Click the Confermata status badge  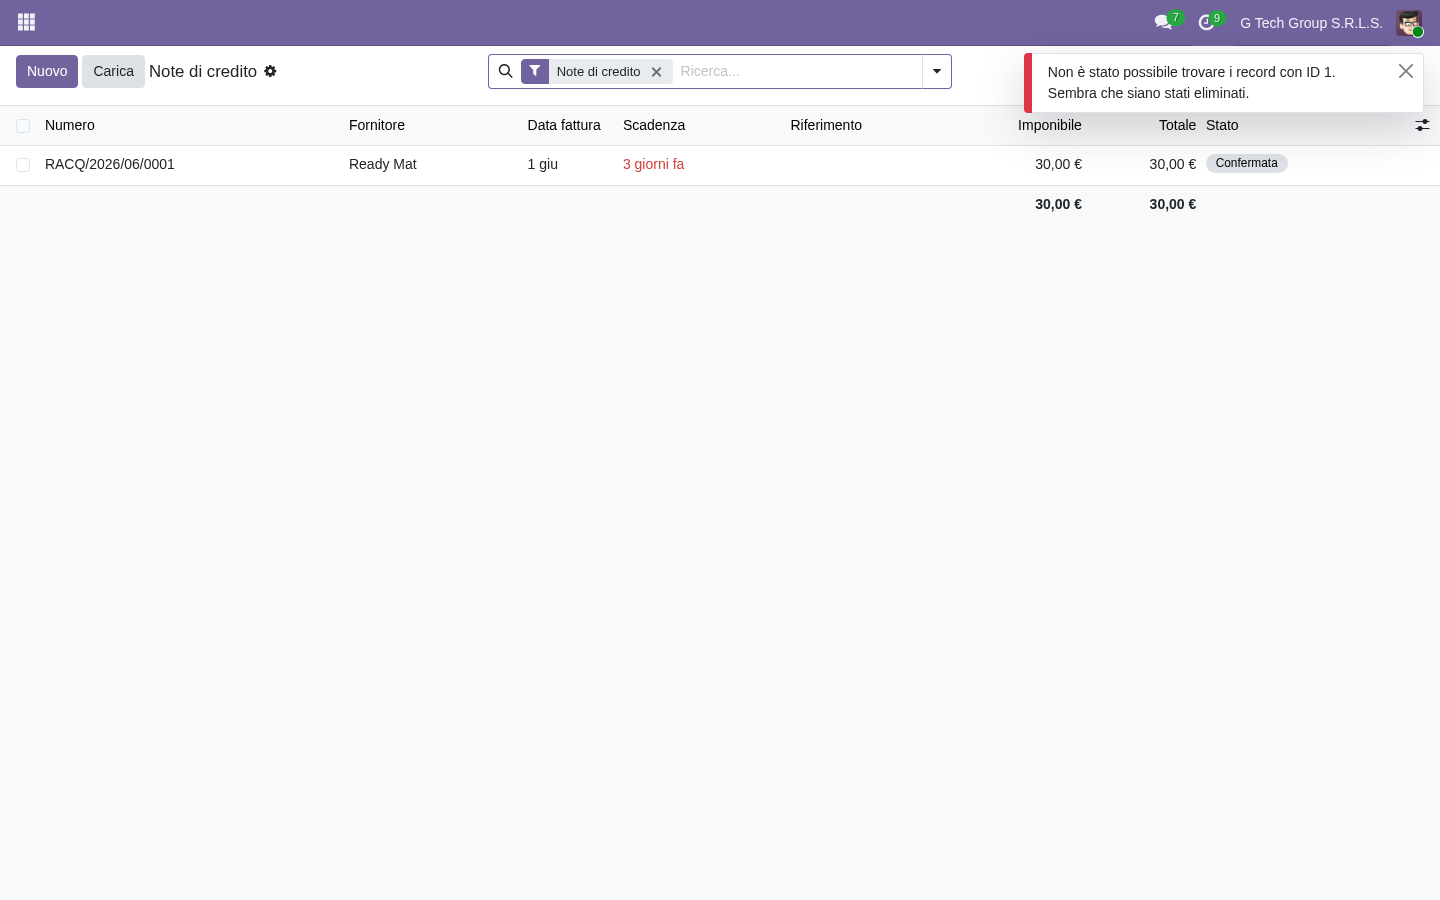tap(1246, 163)
